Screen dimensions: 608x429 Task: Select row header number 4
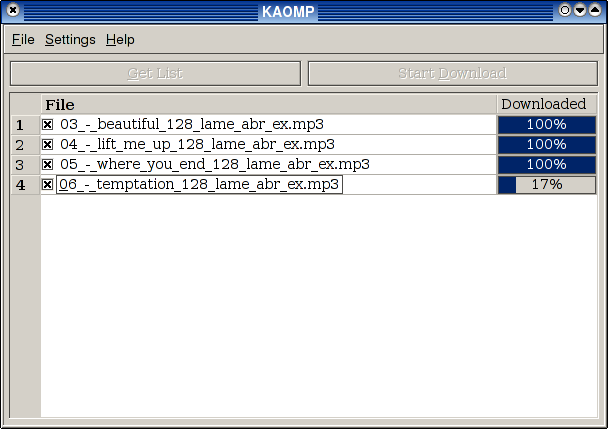(x=26, y=185)
